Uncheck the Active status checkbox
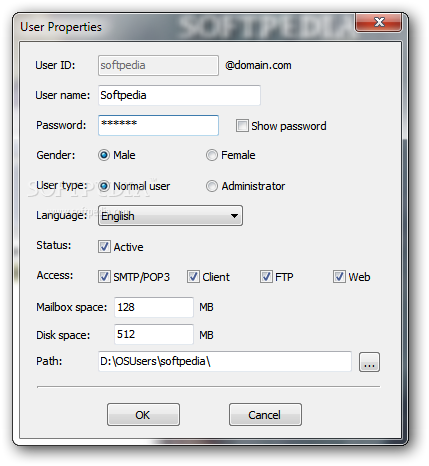Viewport: 429px width, 466px height. [104, 247]
